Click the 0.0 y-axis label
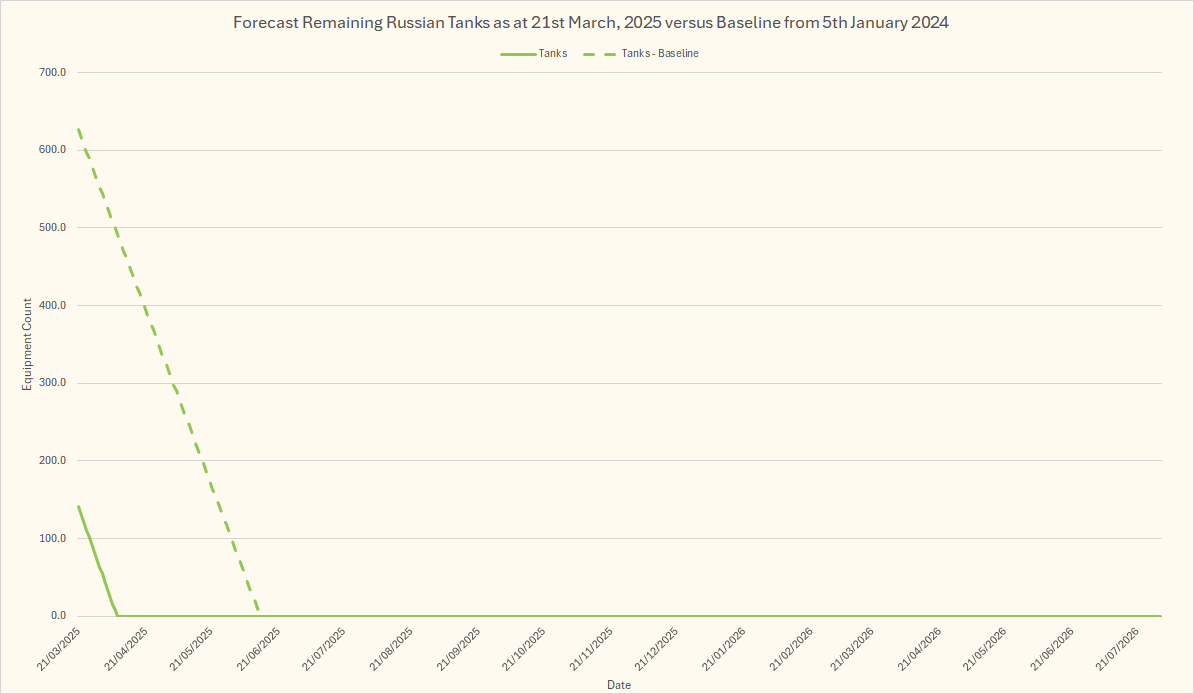The height and width of the screenshot is (694, 1194). tap(56, 616)
